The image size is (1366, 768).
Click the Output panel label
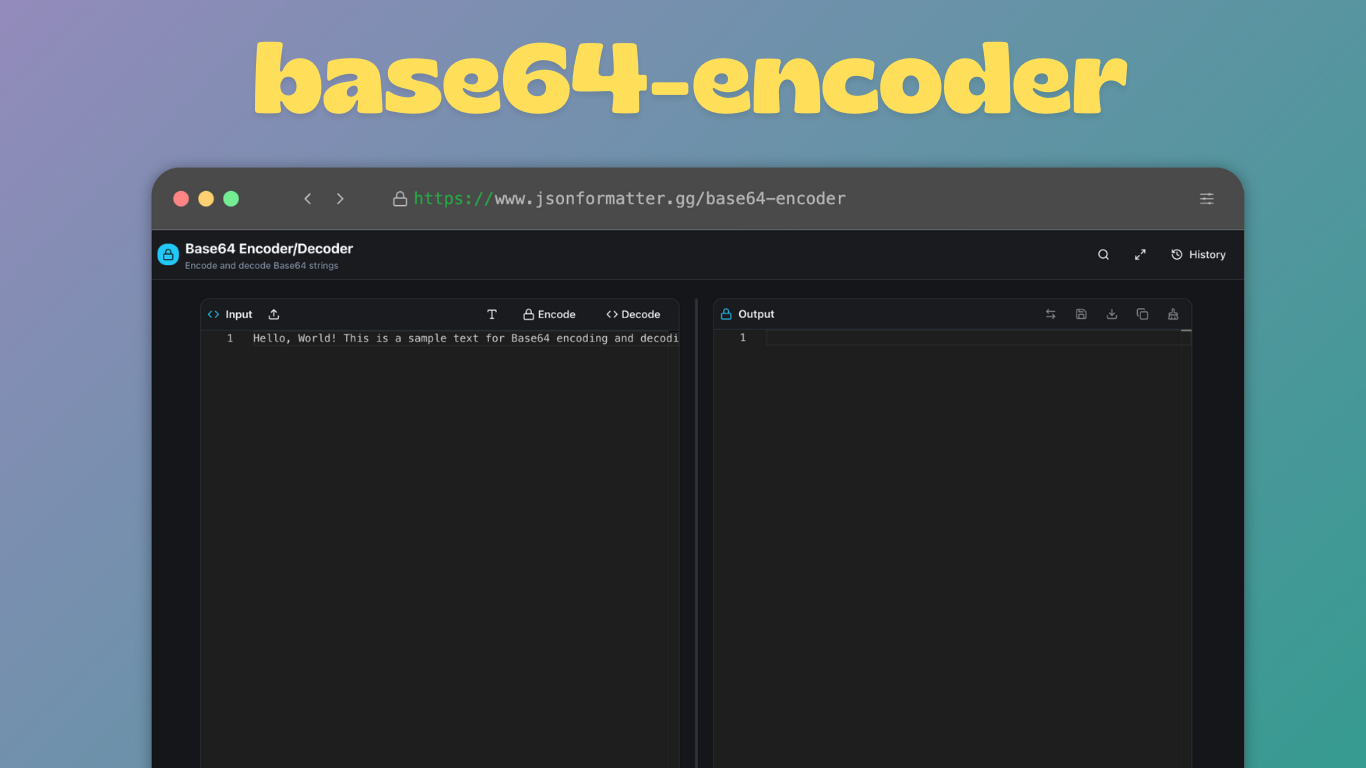point(756,314)
